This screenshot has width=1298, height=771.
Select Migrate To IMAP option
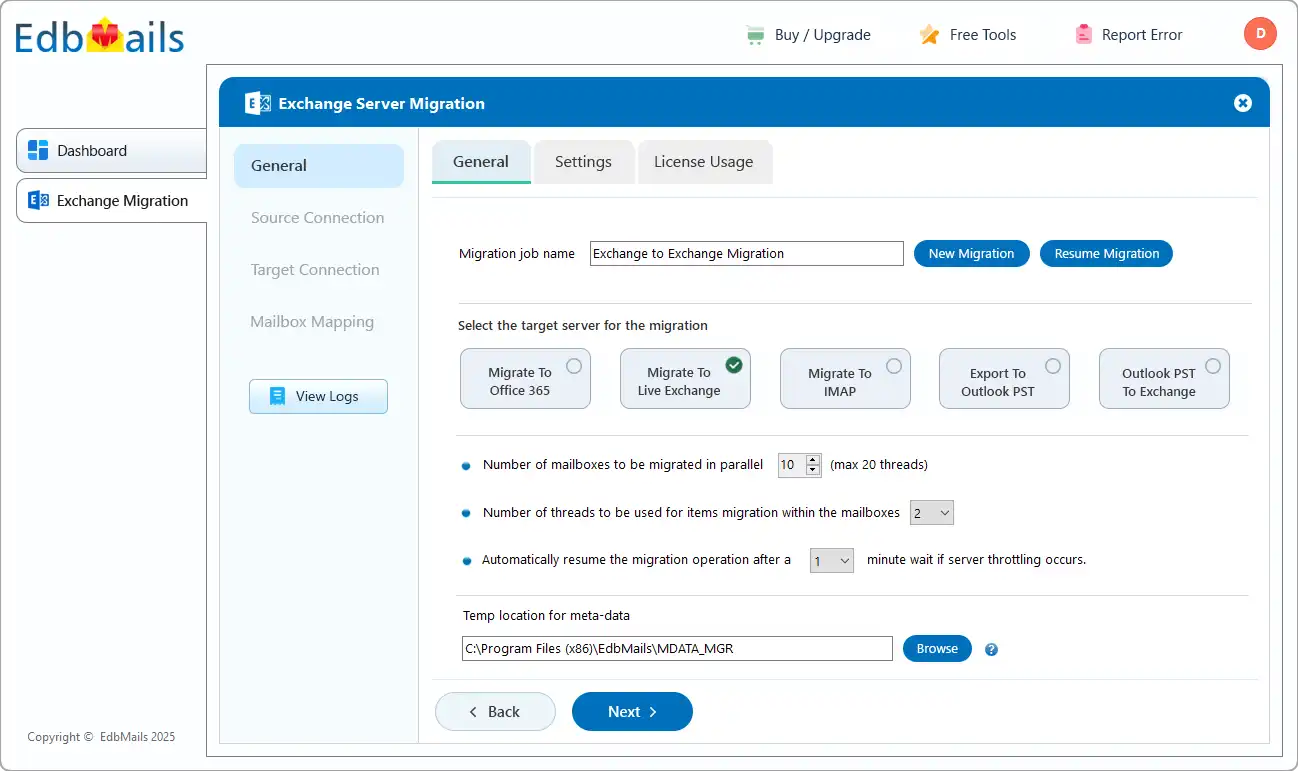pos(845,378)
